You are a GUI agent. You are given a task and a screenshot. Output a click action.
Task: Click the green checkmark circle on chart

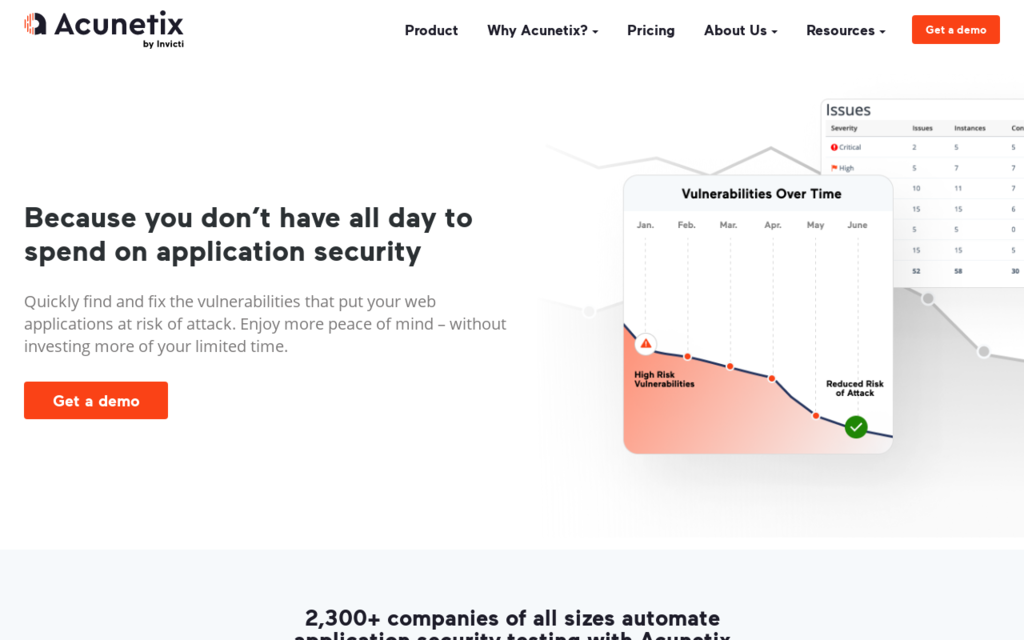point(856,426)
